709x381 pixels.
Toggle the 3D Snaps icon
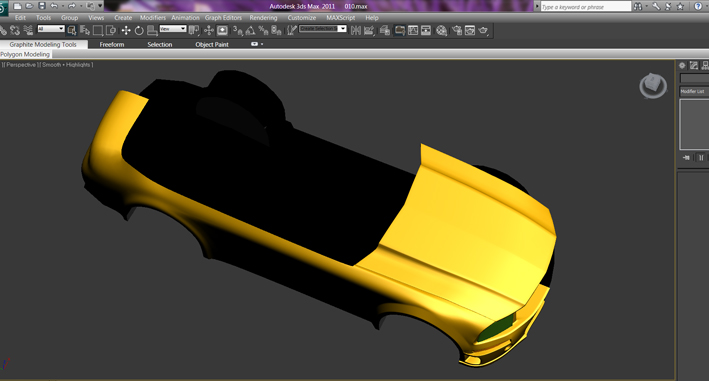point(237,30)
